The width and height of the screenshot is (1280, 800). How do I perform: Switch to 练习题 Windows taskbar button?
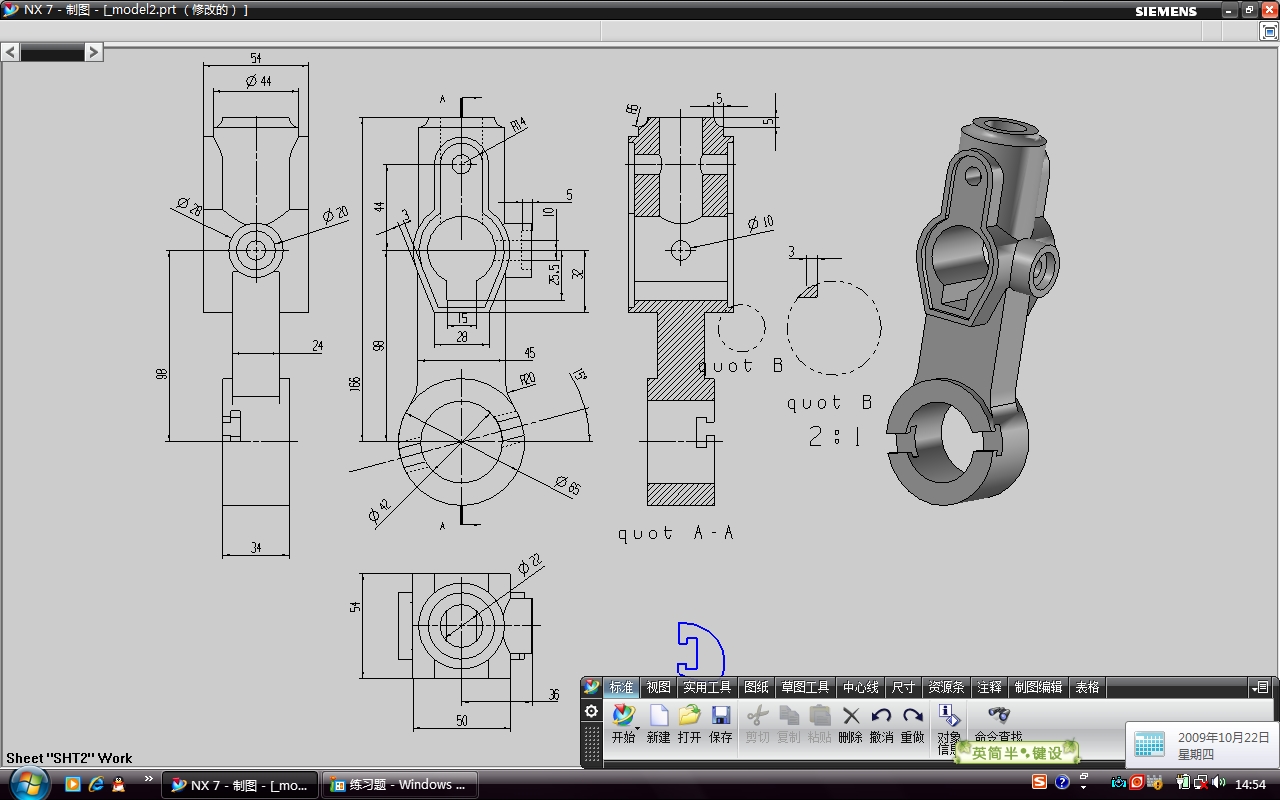[400, 785]
